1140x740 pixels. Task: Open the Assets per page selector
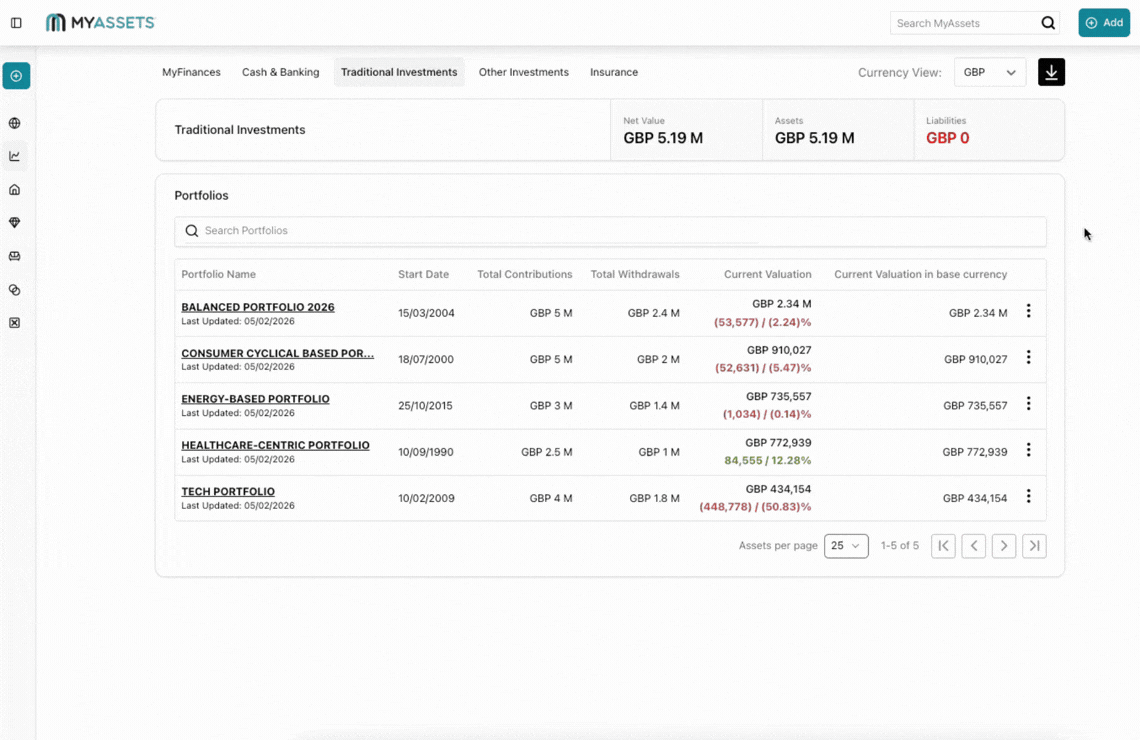click(846, 546)
